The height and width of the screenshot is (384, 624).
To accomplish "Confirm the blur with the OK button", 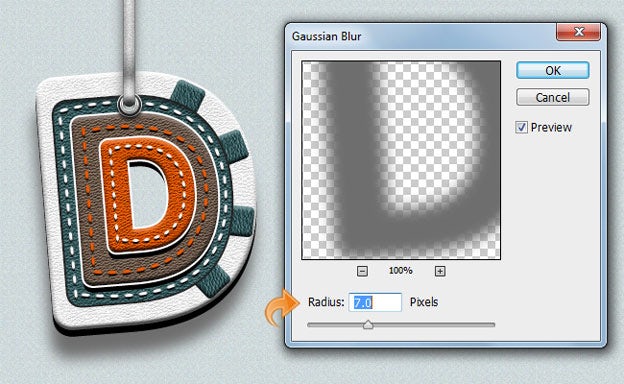I will pos(553,70).
